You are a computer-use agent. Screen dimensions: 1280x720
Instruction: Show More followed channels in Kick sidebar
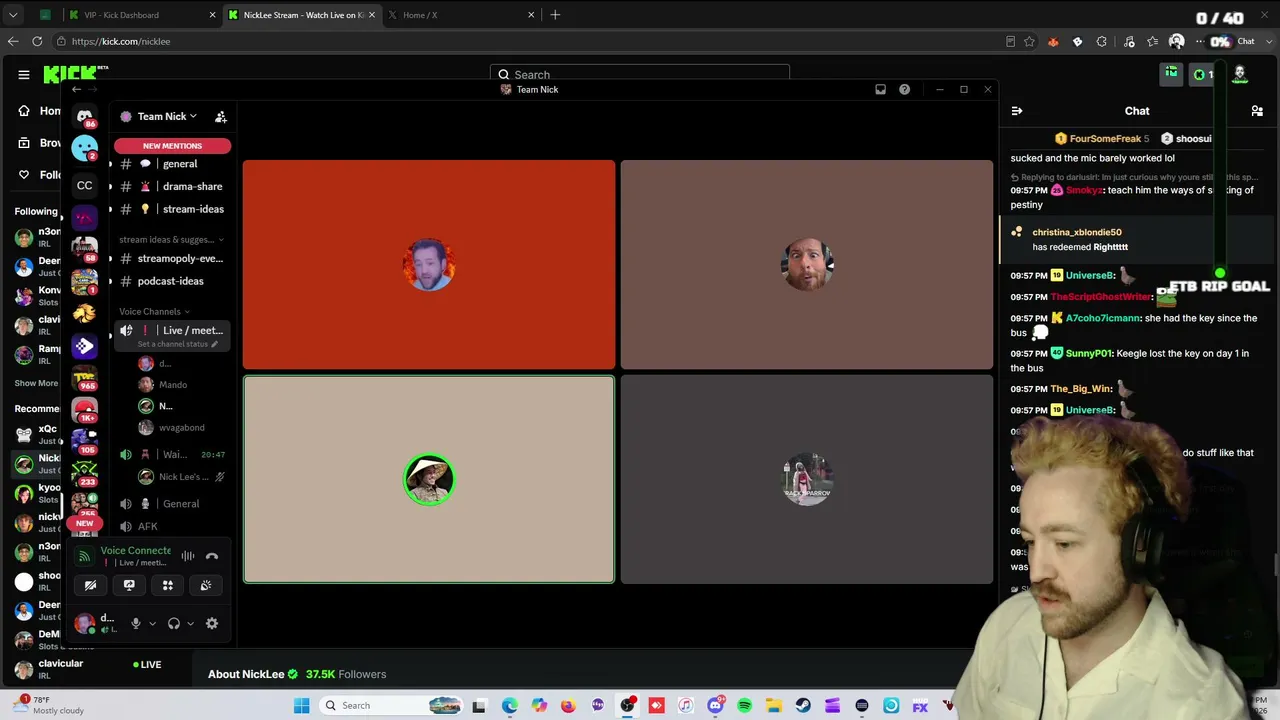point(36,383)
